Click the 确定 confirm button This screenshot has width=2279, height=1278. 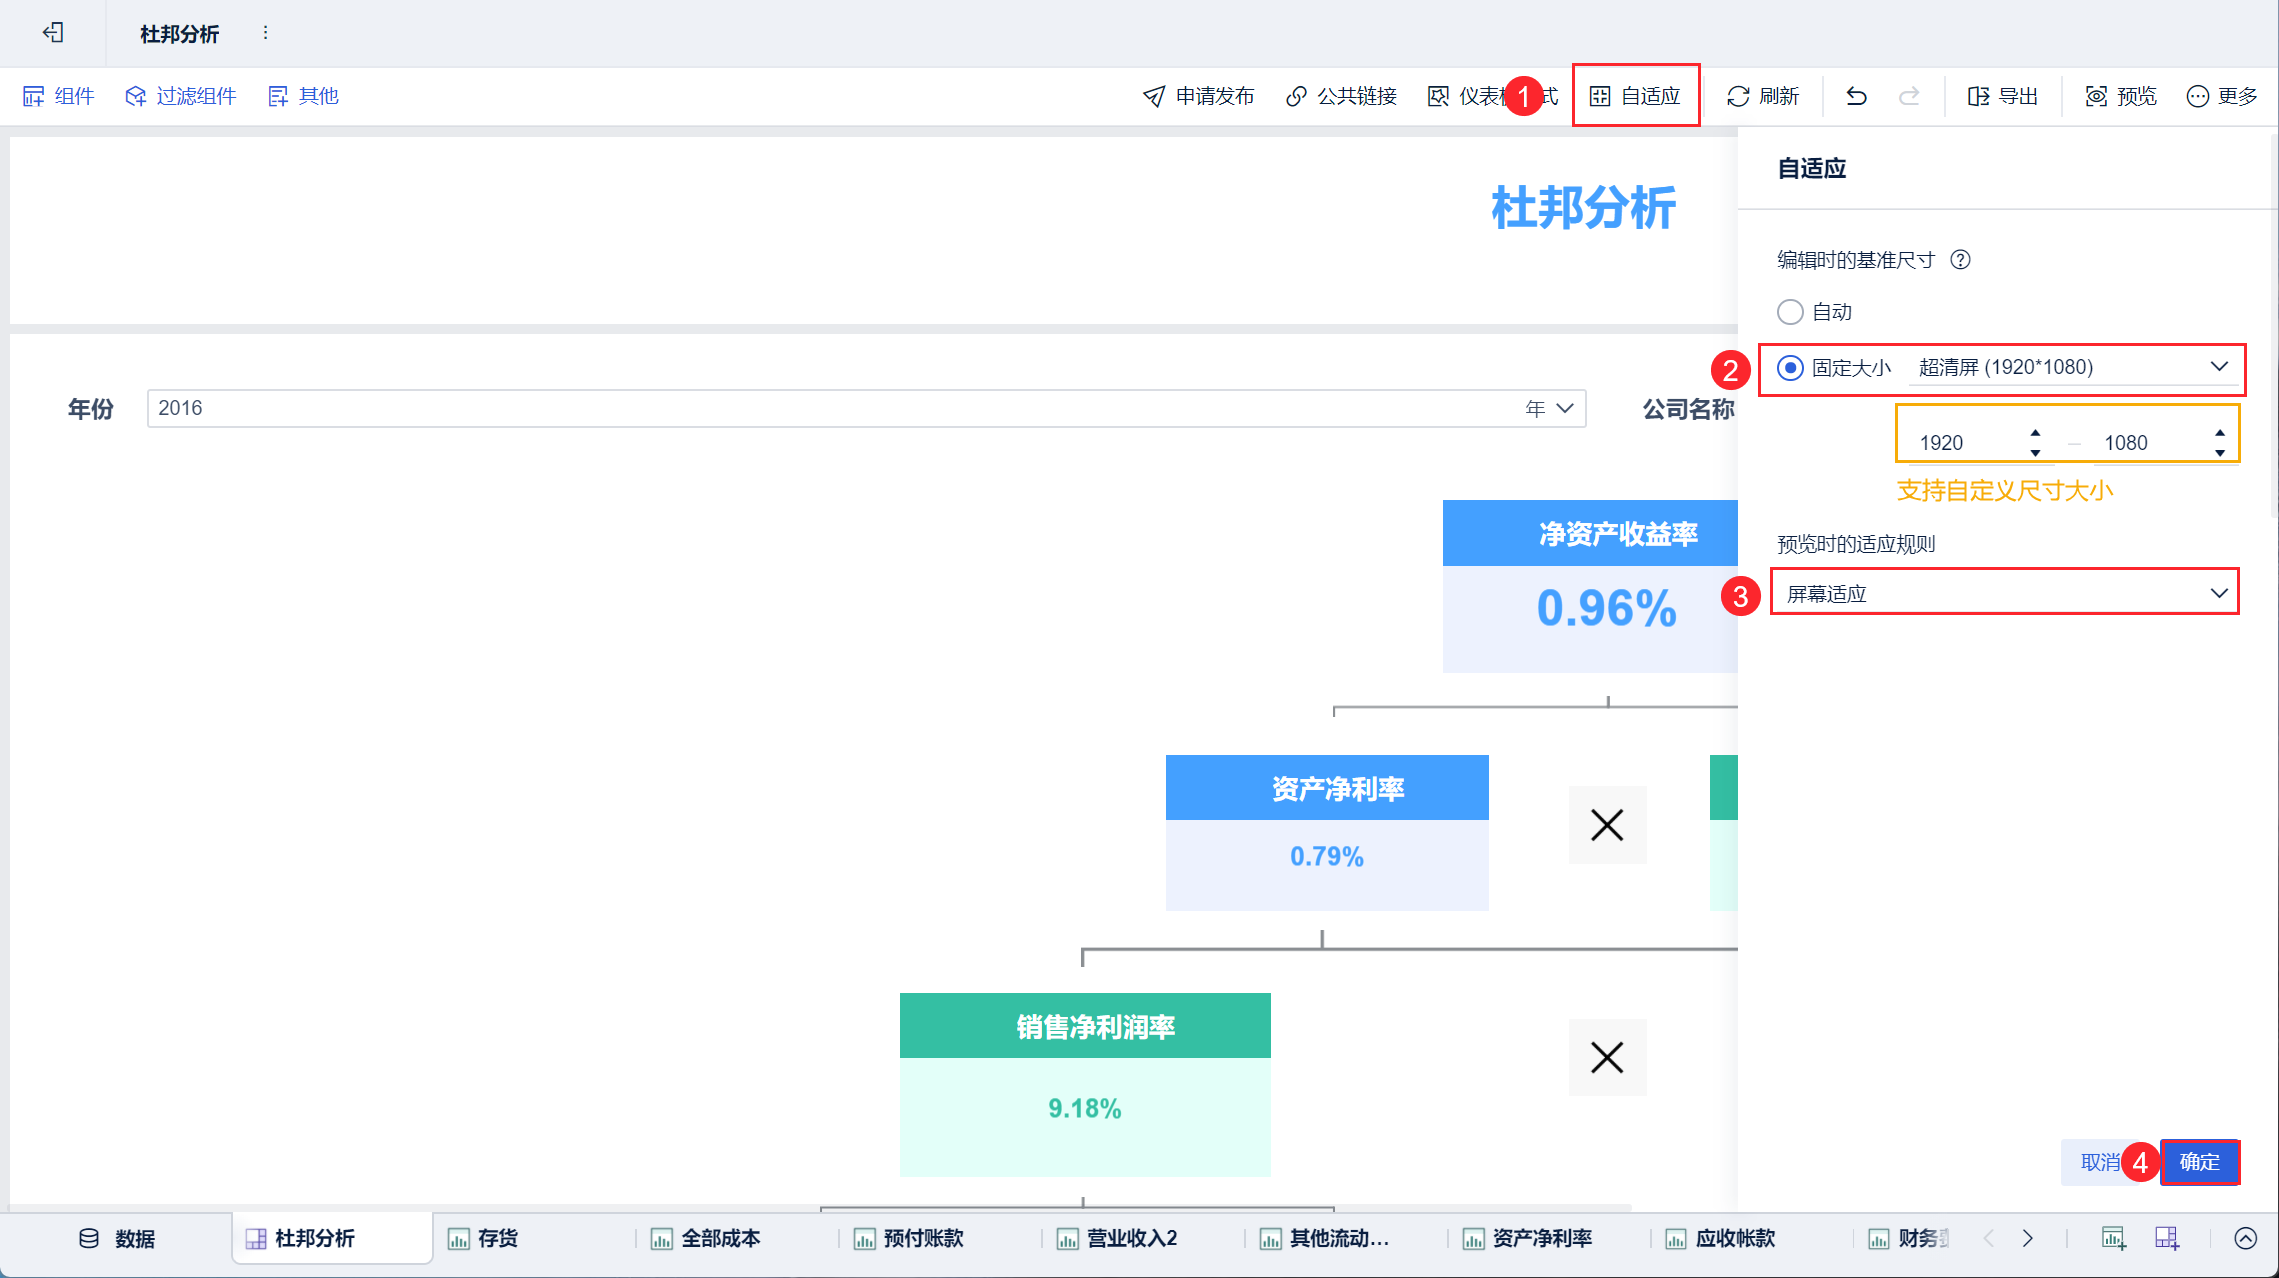tap(2199, 1162)
